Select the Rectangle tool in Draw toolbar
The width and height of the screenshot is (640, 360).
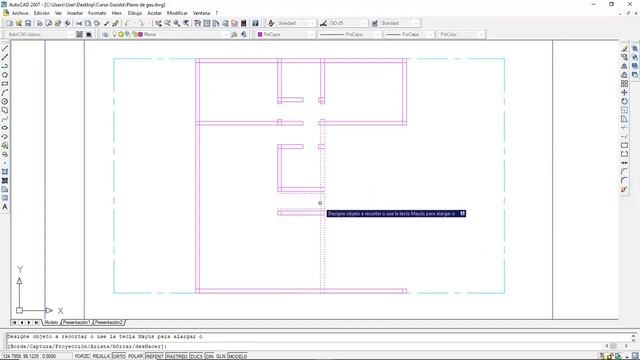point(5,84)
